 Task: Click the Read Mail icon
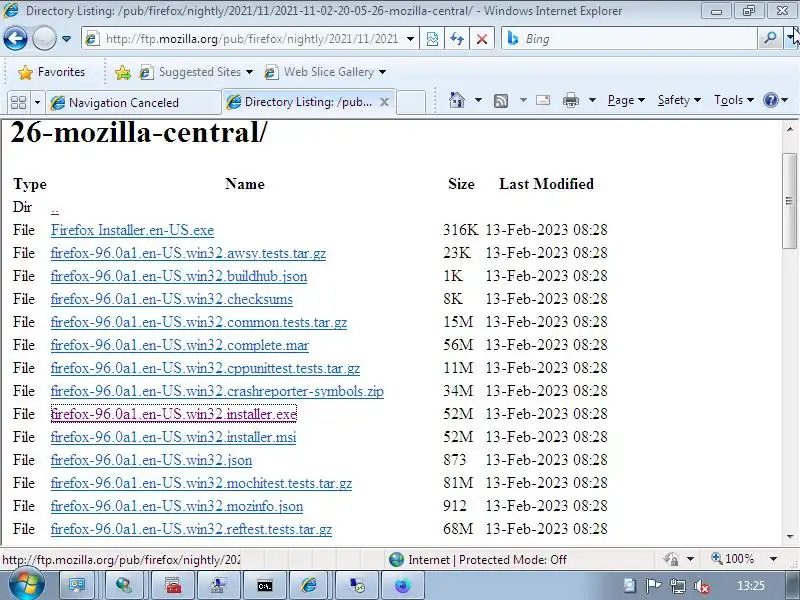(543, 100)
